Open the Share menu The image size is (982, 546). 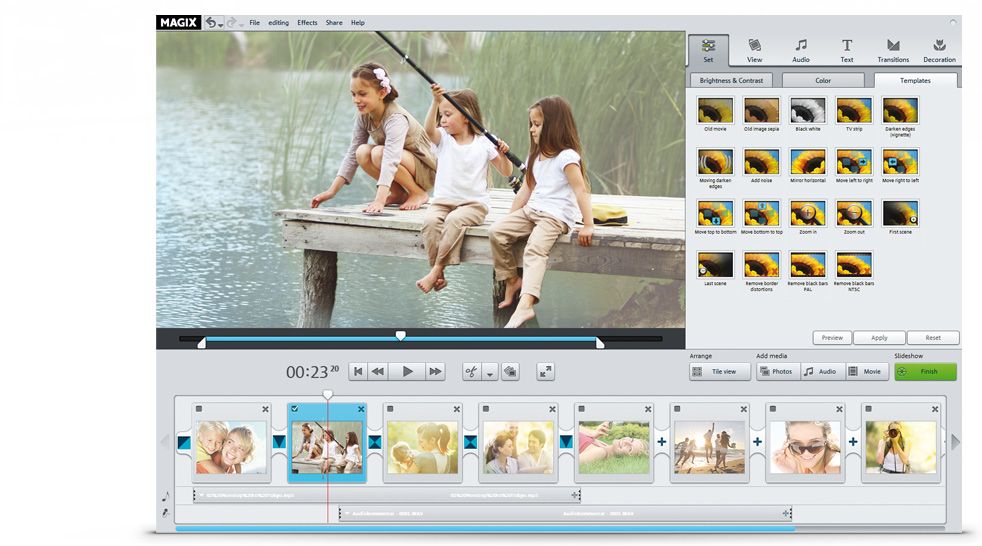pos(334,23)
